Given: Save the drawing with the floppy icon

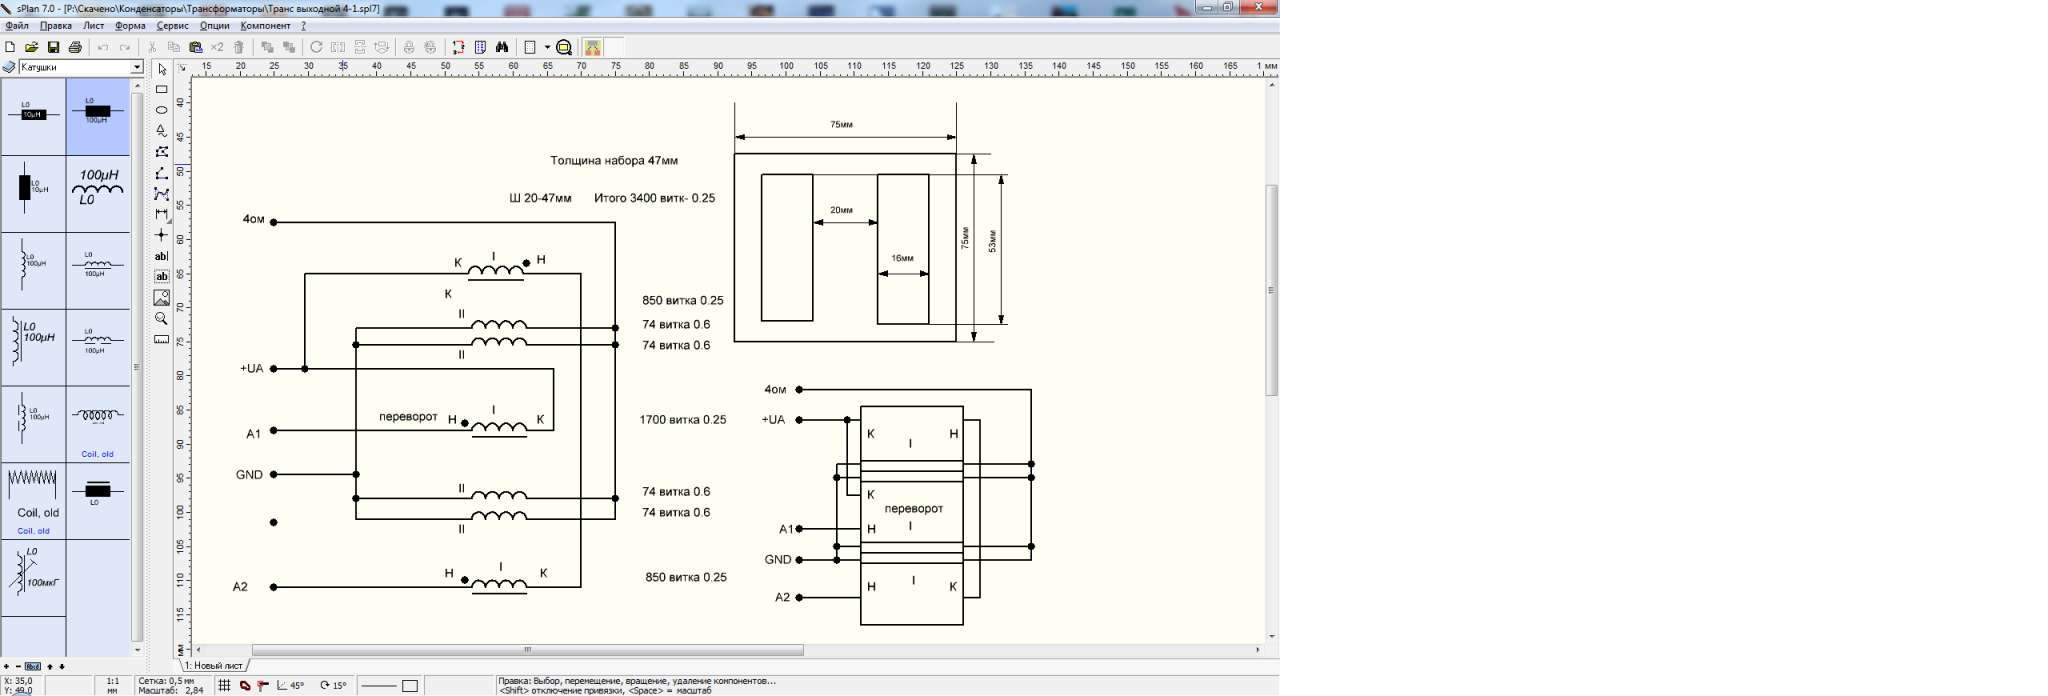Looking at the screenshot, I should pos(53,47).
